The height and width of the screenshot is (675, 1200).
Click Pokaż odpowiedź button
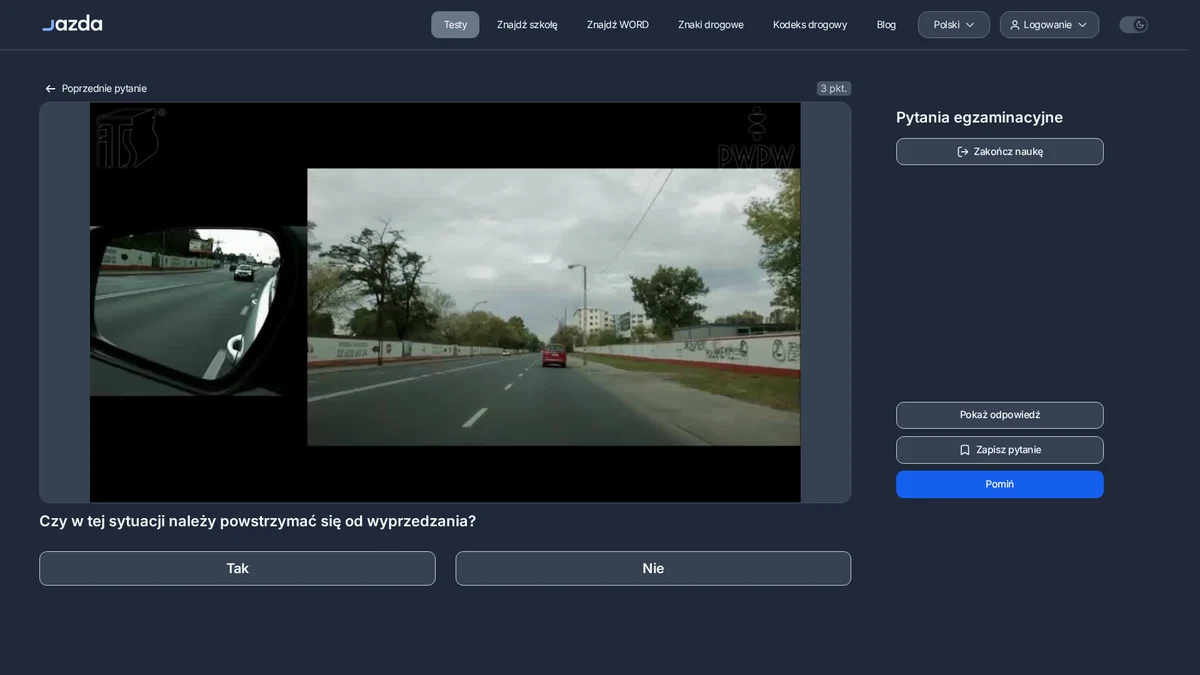click(x=1000, y=415)
